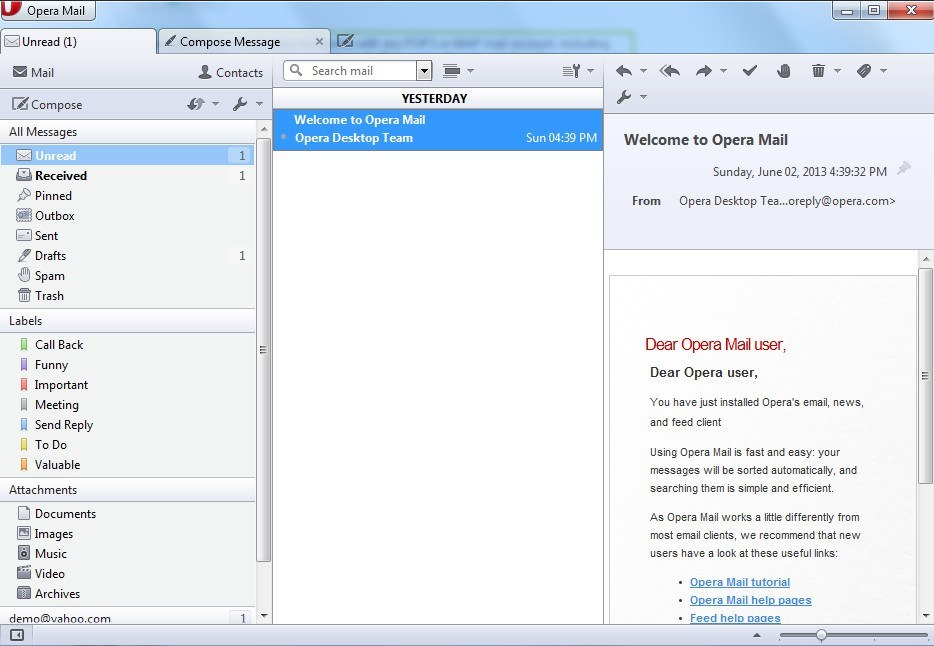Pin message using pushpin icon
This screenshot has width=934, height=646.
click(x=904, y=168)
